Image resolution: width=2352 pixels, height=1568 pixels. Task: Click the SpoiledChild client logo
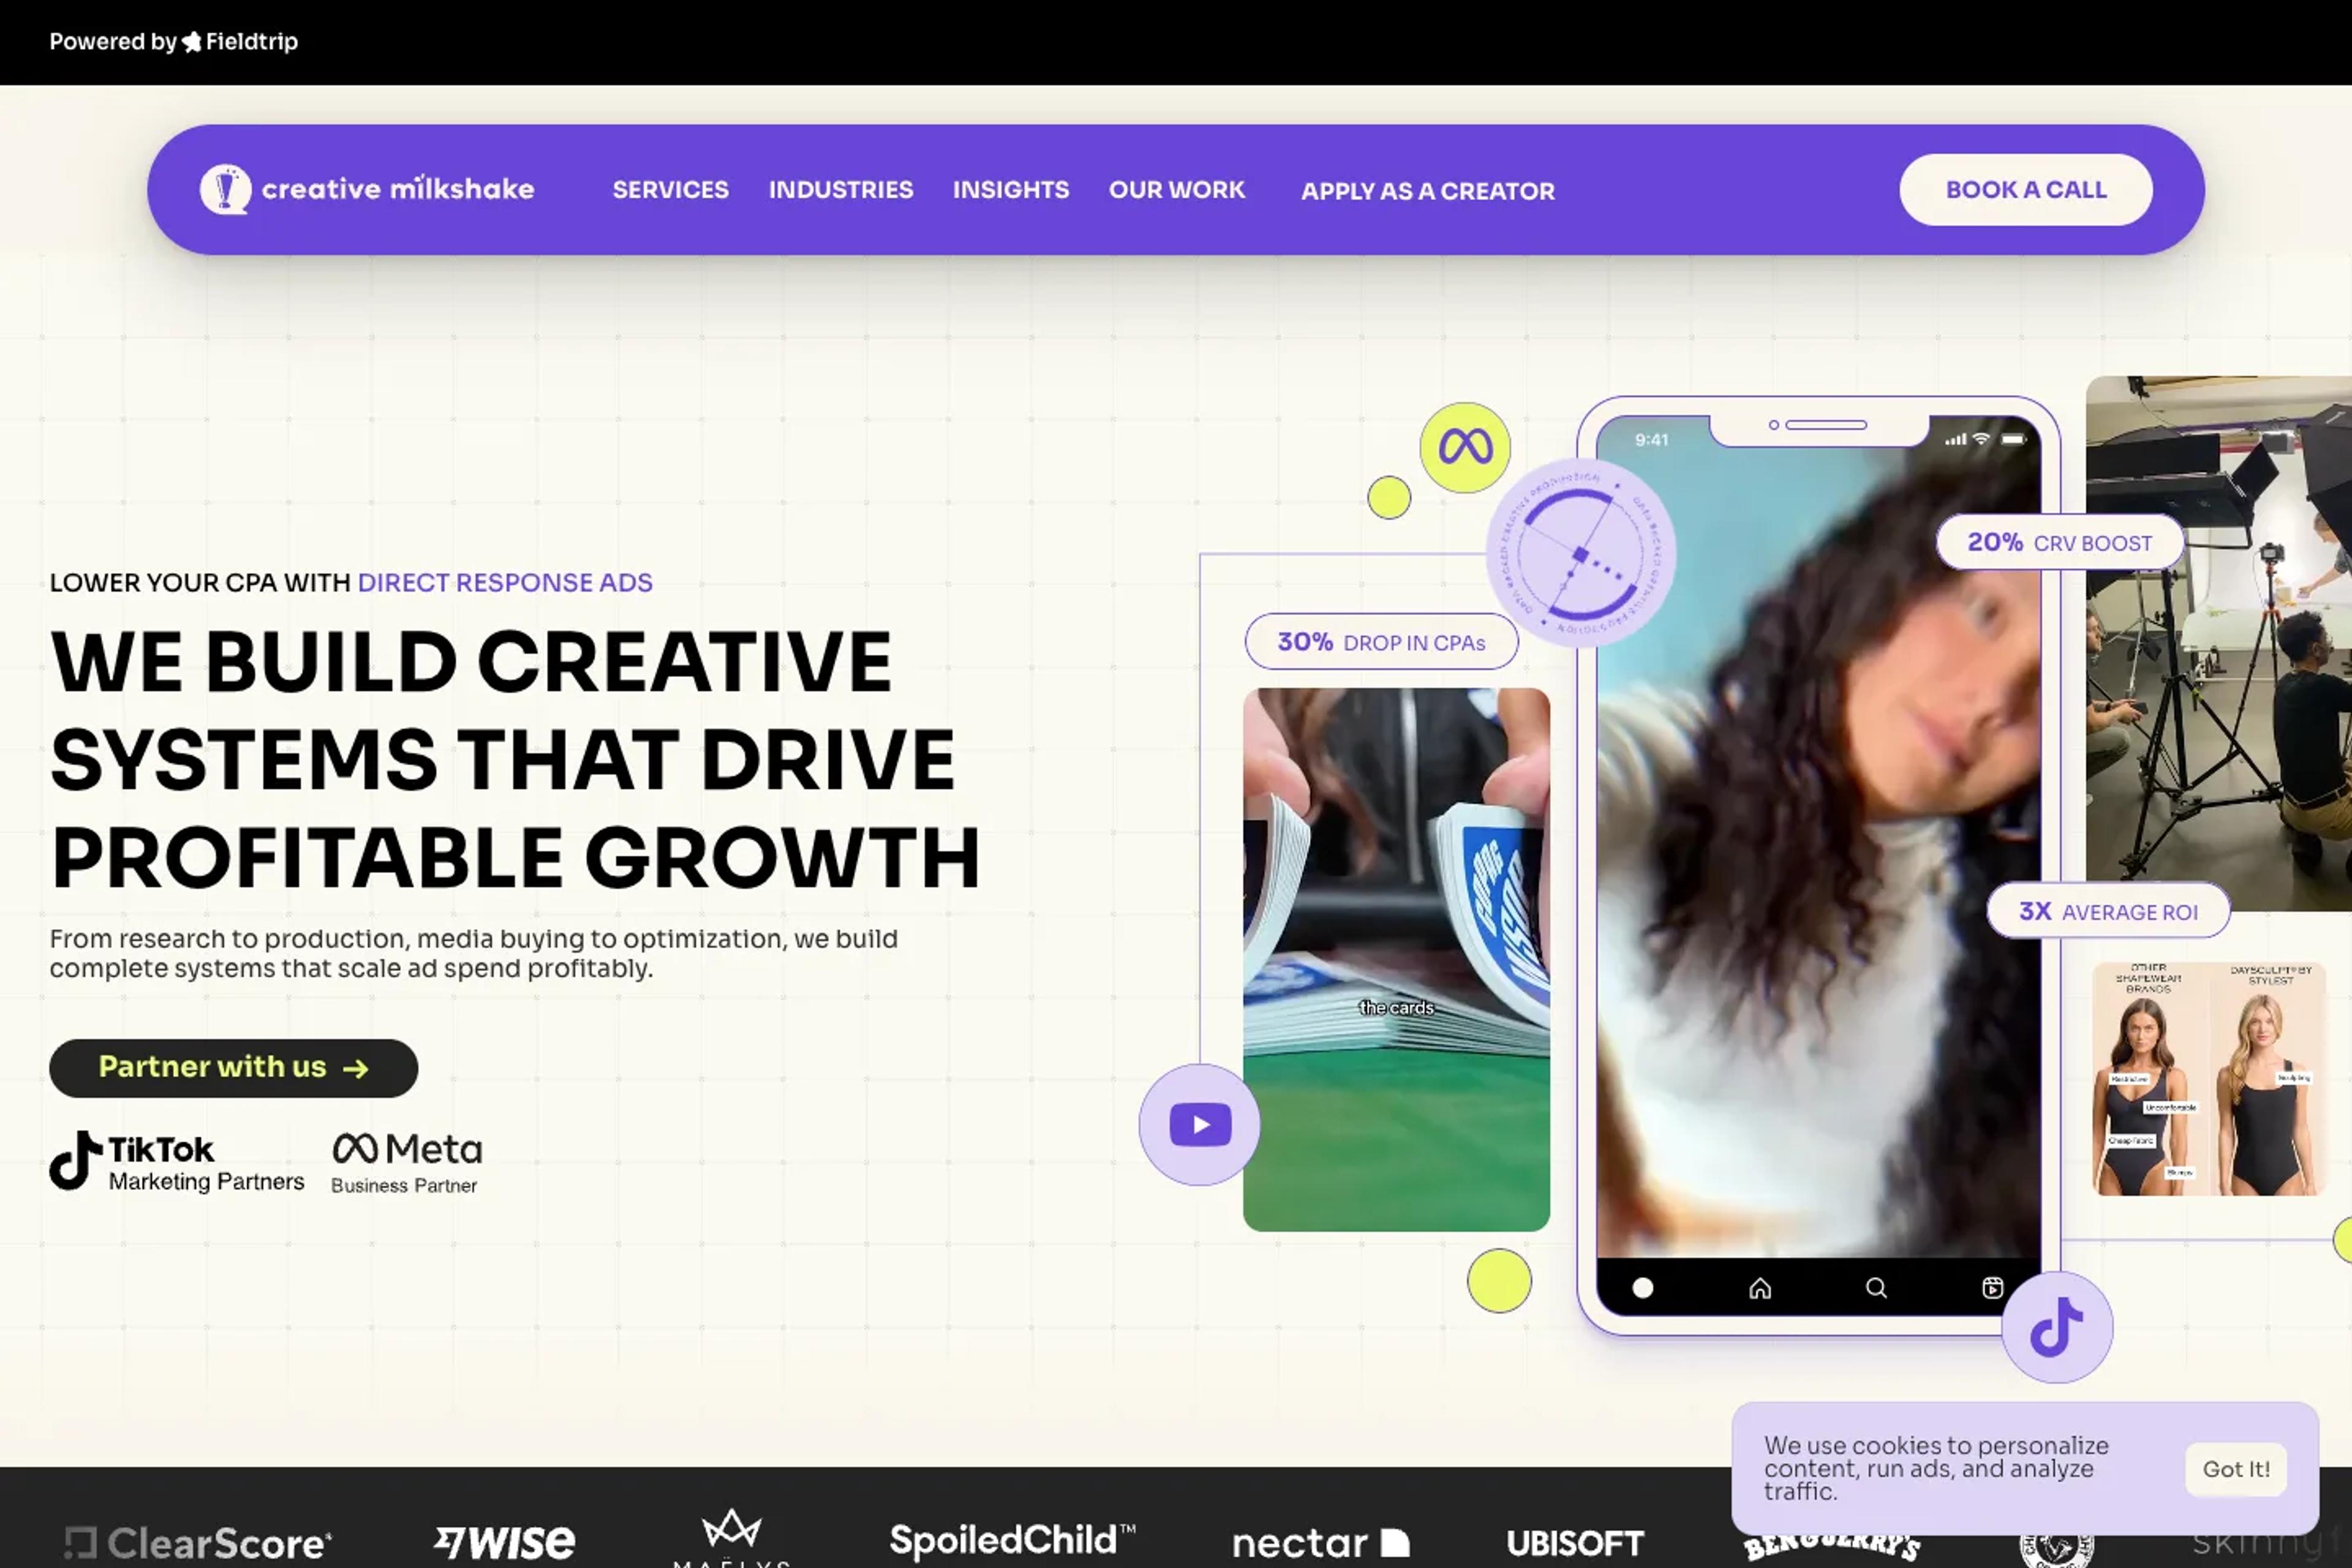point(1012,1541)
